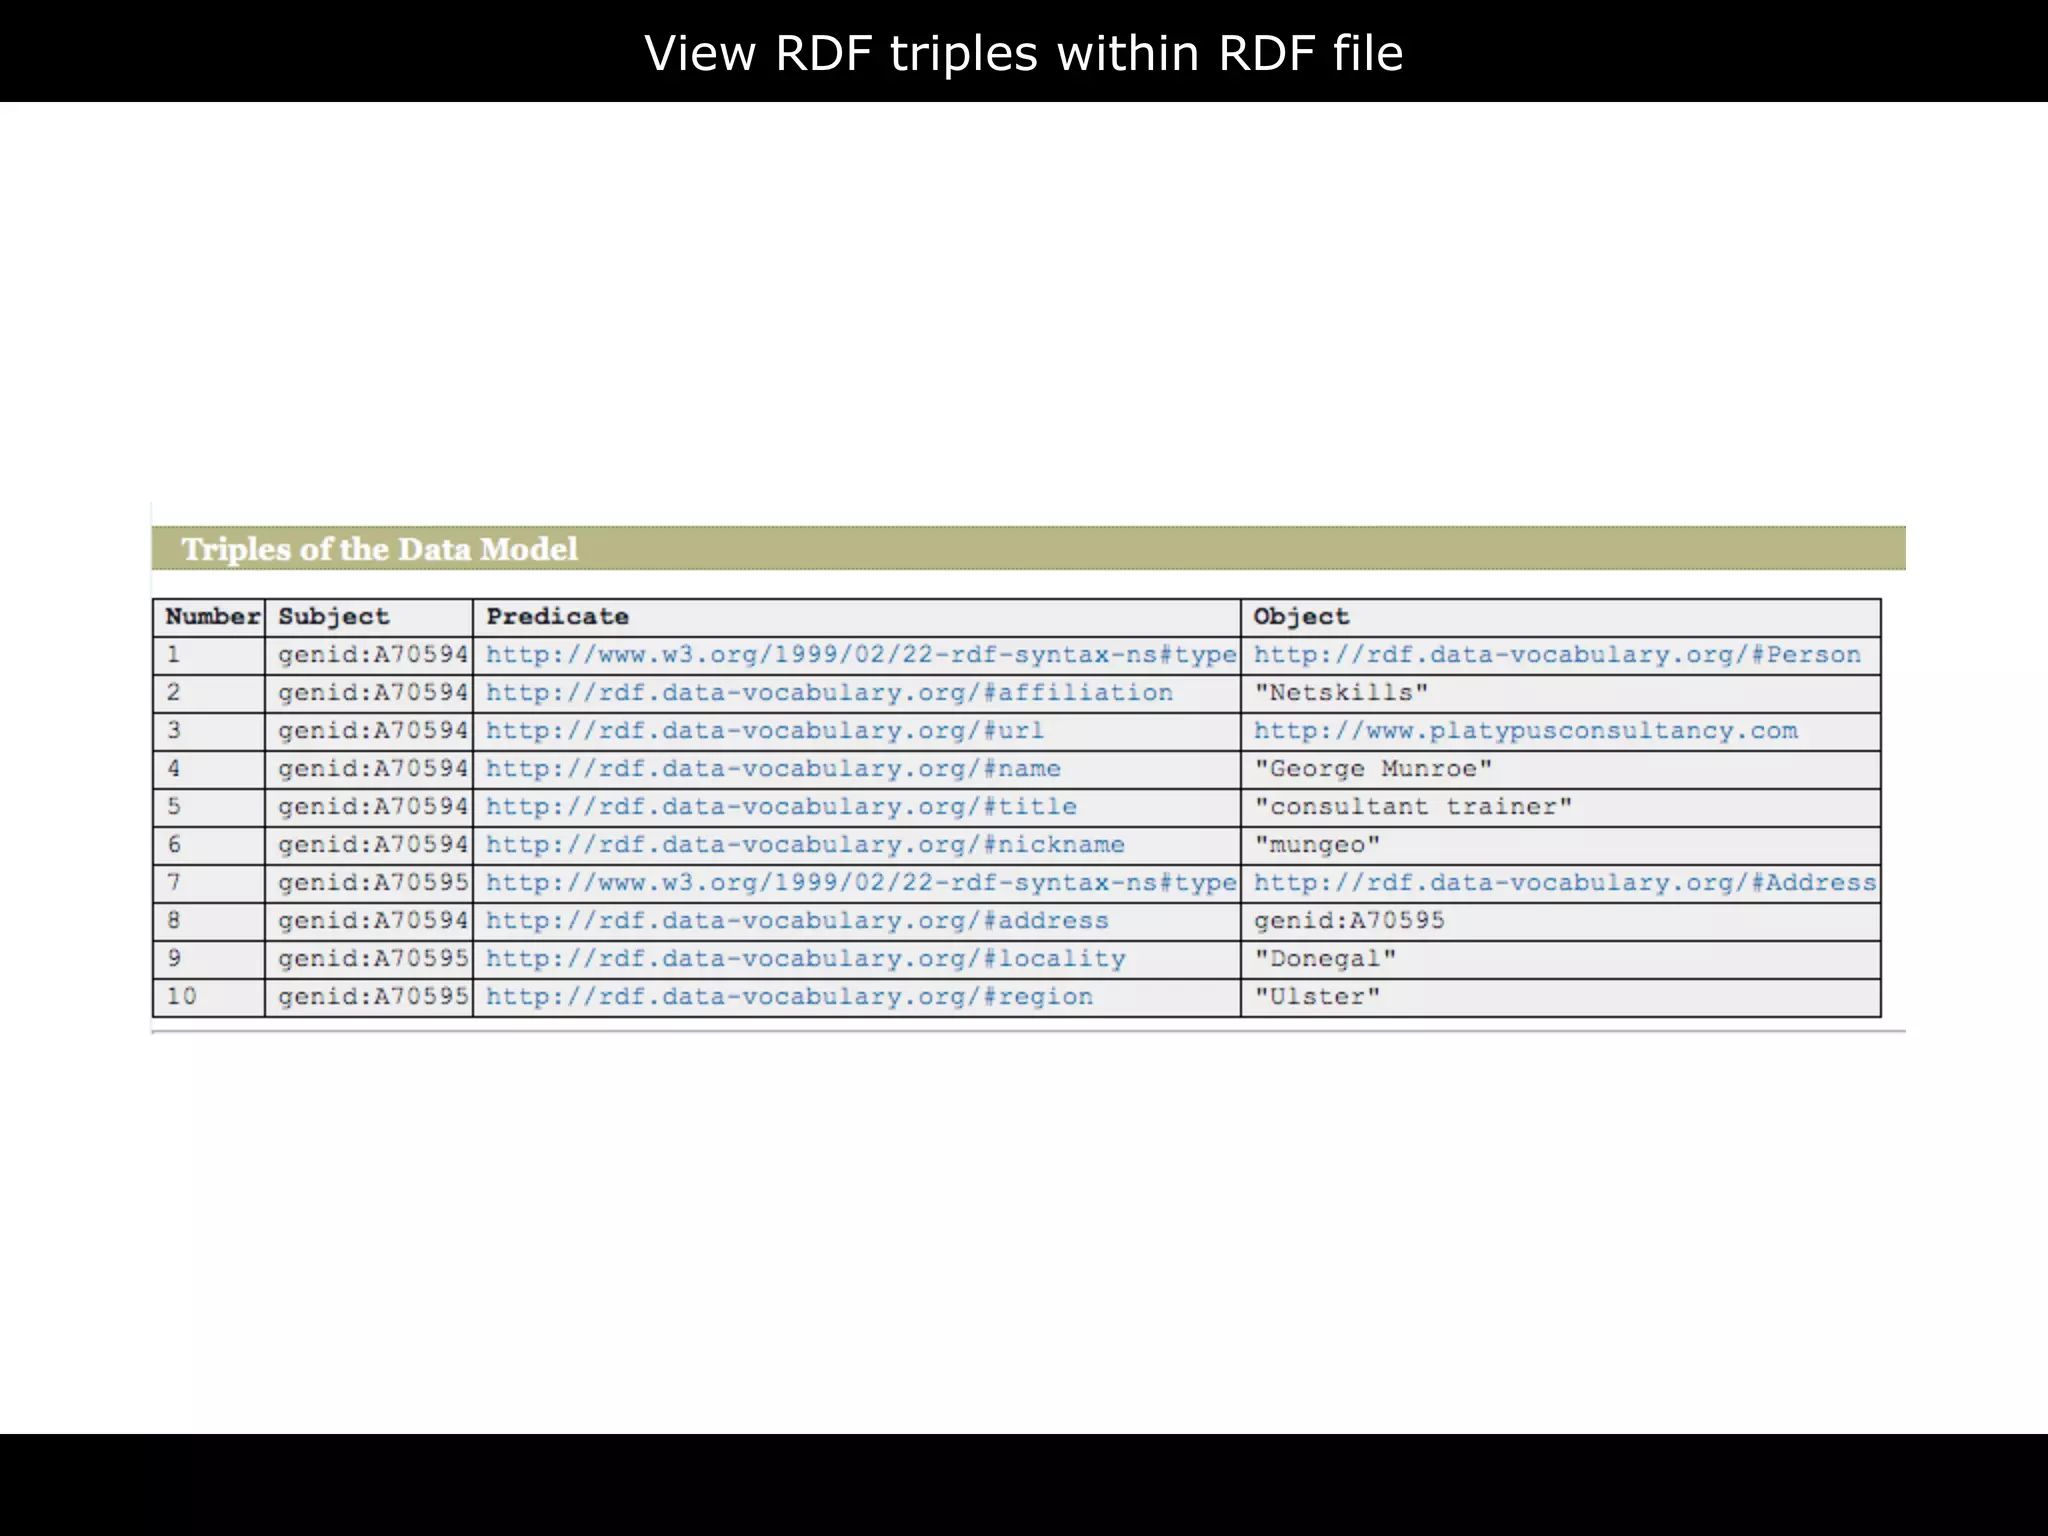The width and height of the screenshot is (2048, 1536).
Task: Open the #nickname predicate link
Action: click(805, 845)
